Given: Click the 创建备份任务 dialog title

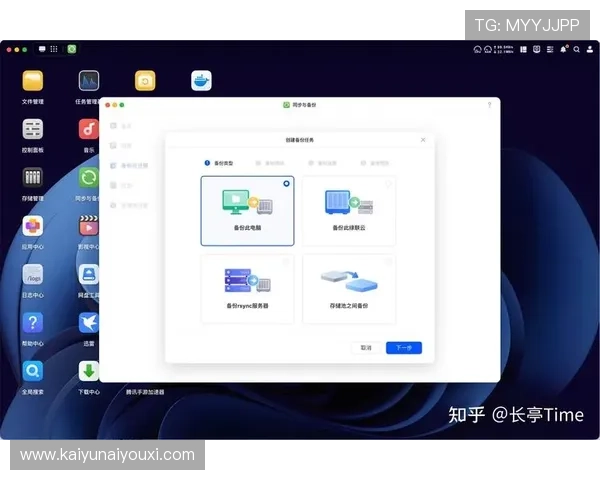Looking at the screenshot, I should [300, 140].
